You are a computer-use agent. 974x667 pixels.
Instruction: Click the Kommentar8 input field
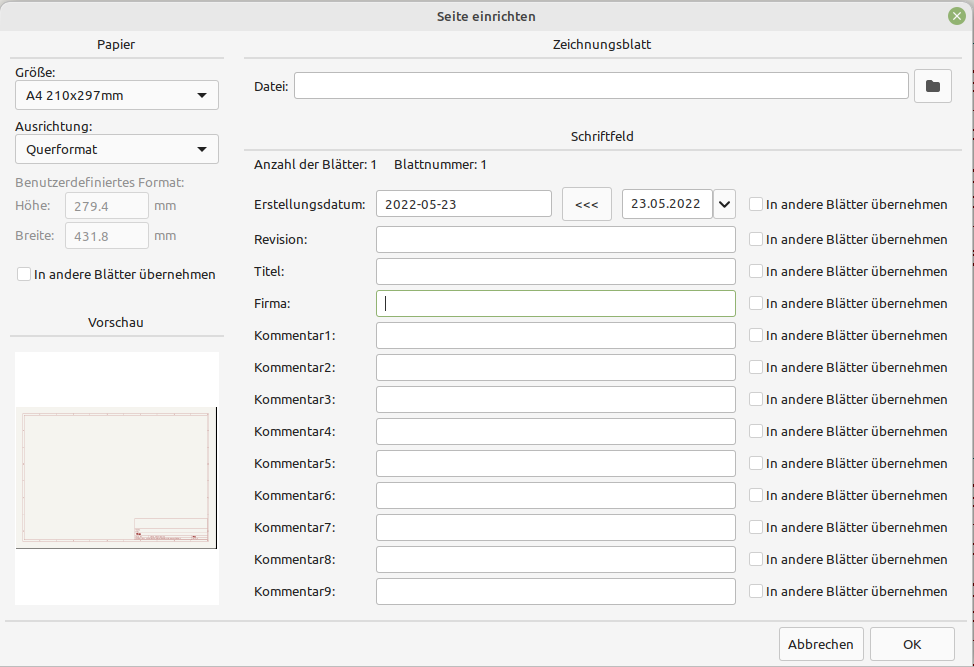click(x=556, y=559)
